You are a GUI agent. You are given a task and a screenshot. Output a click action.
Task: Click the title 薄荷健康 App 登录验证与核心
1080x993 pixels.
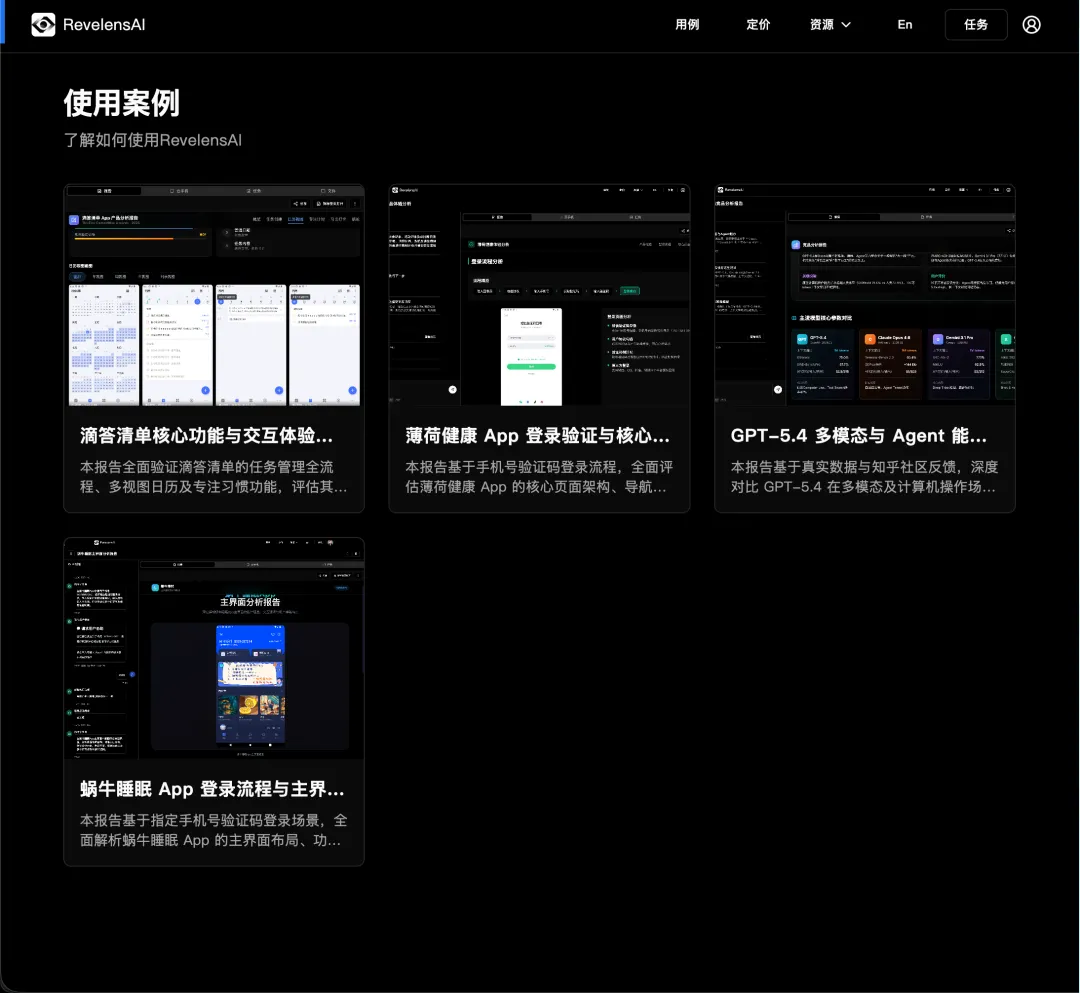click(537, 436)
